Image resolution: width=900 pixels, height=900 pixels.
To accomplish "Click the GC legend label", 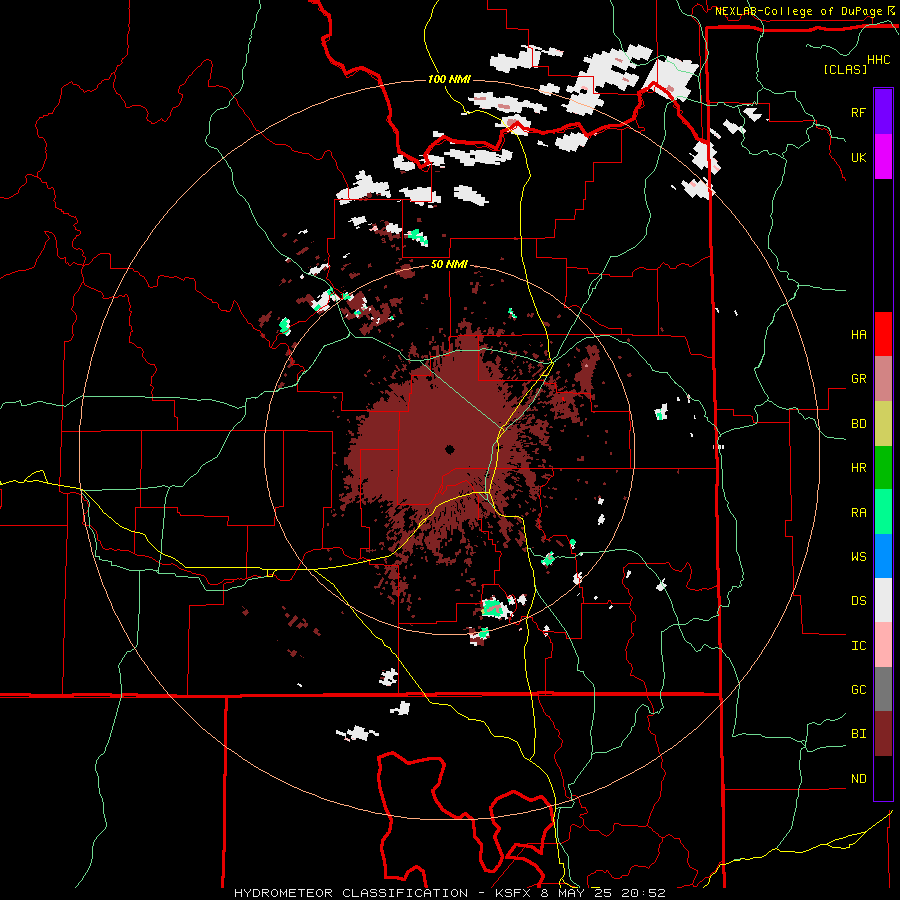I will [858, 690].
